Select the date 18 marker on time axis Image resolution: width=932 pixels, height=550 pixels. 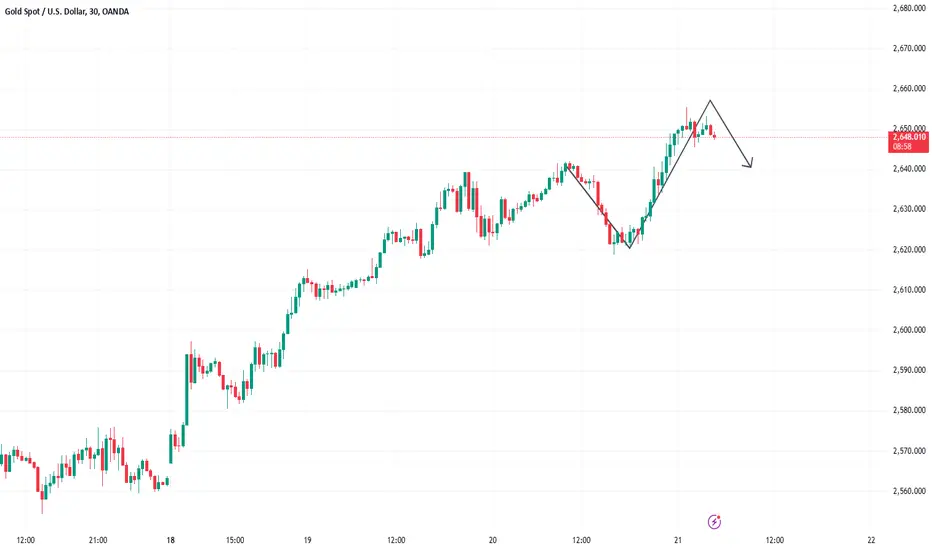point(171,540)
